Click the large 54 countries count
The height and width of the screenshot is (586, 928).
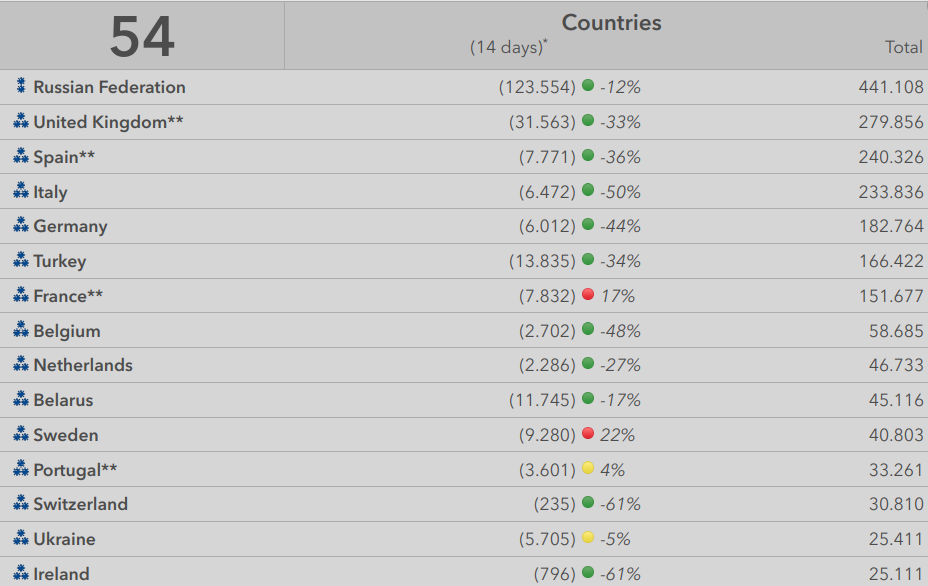point(142,37)
